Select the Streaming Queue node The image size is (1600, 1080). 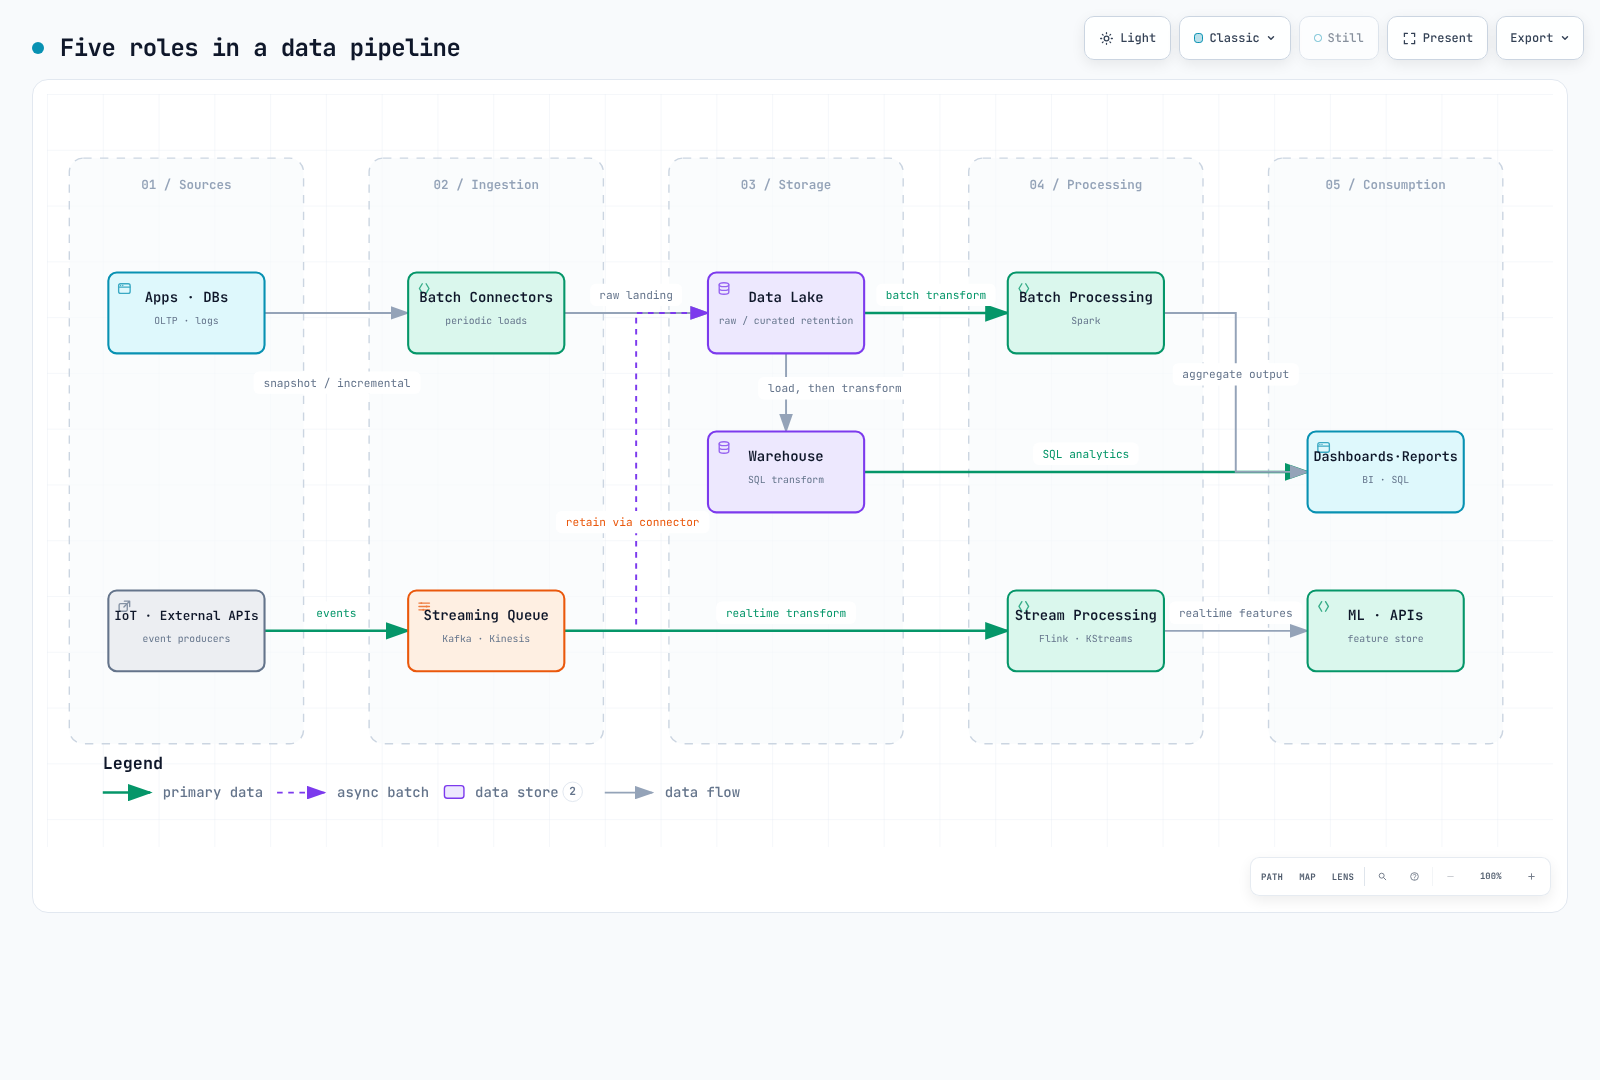486,631
